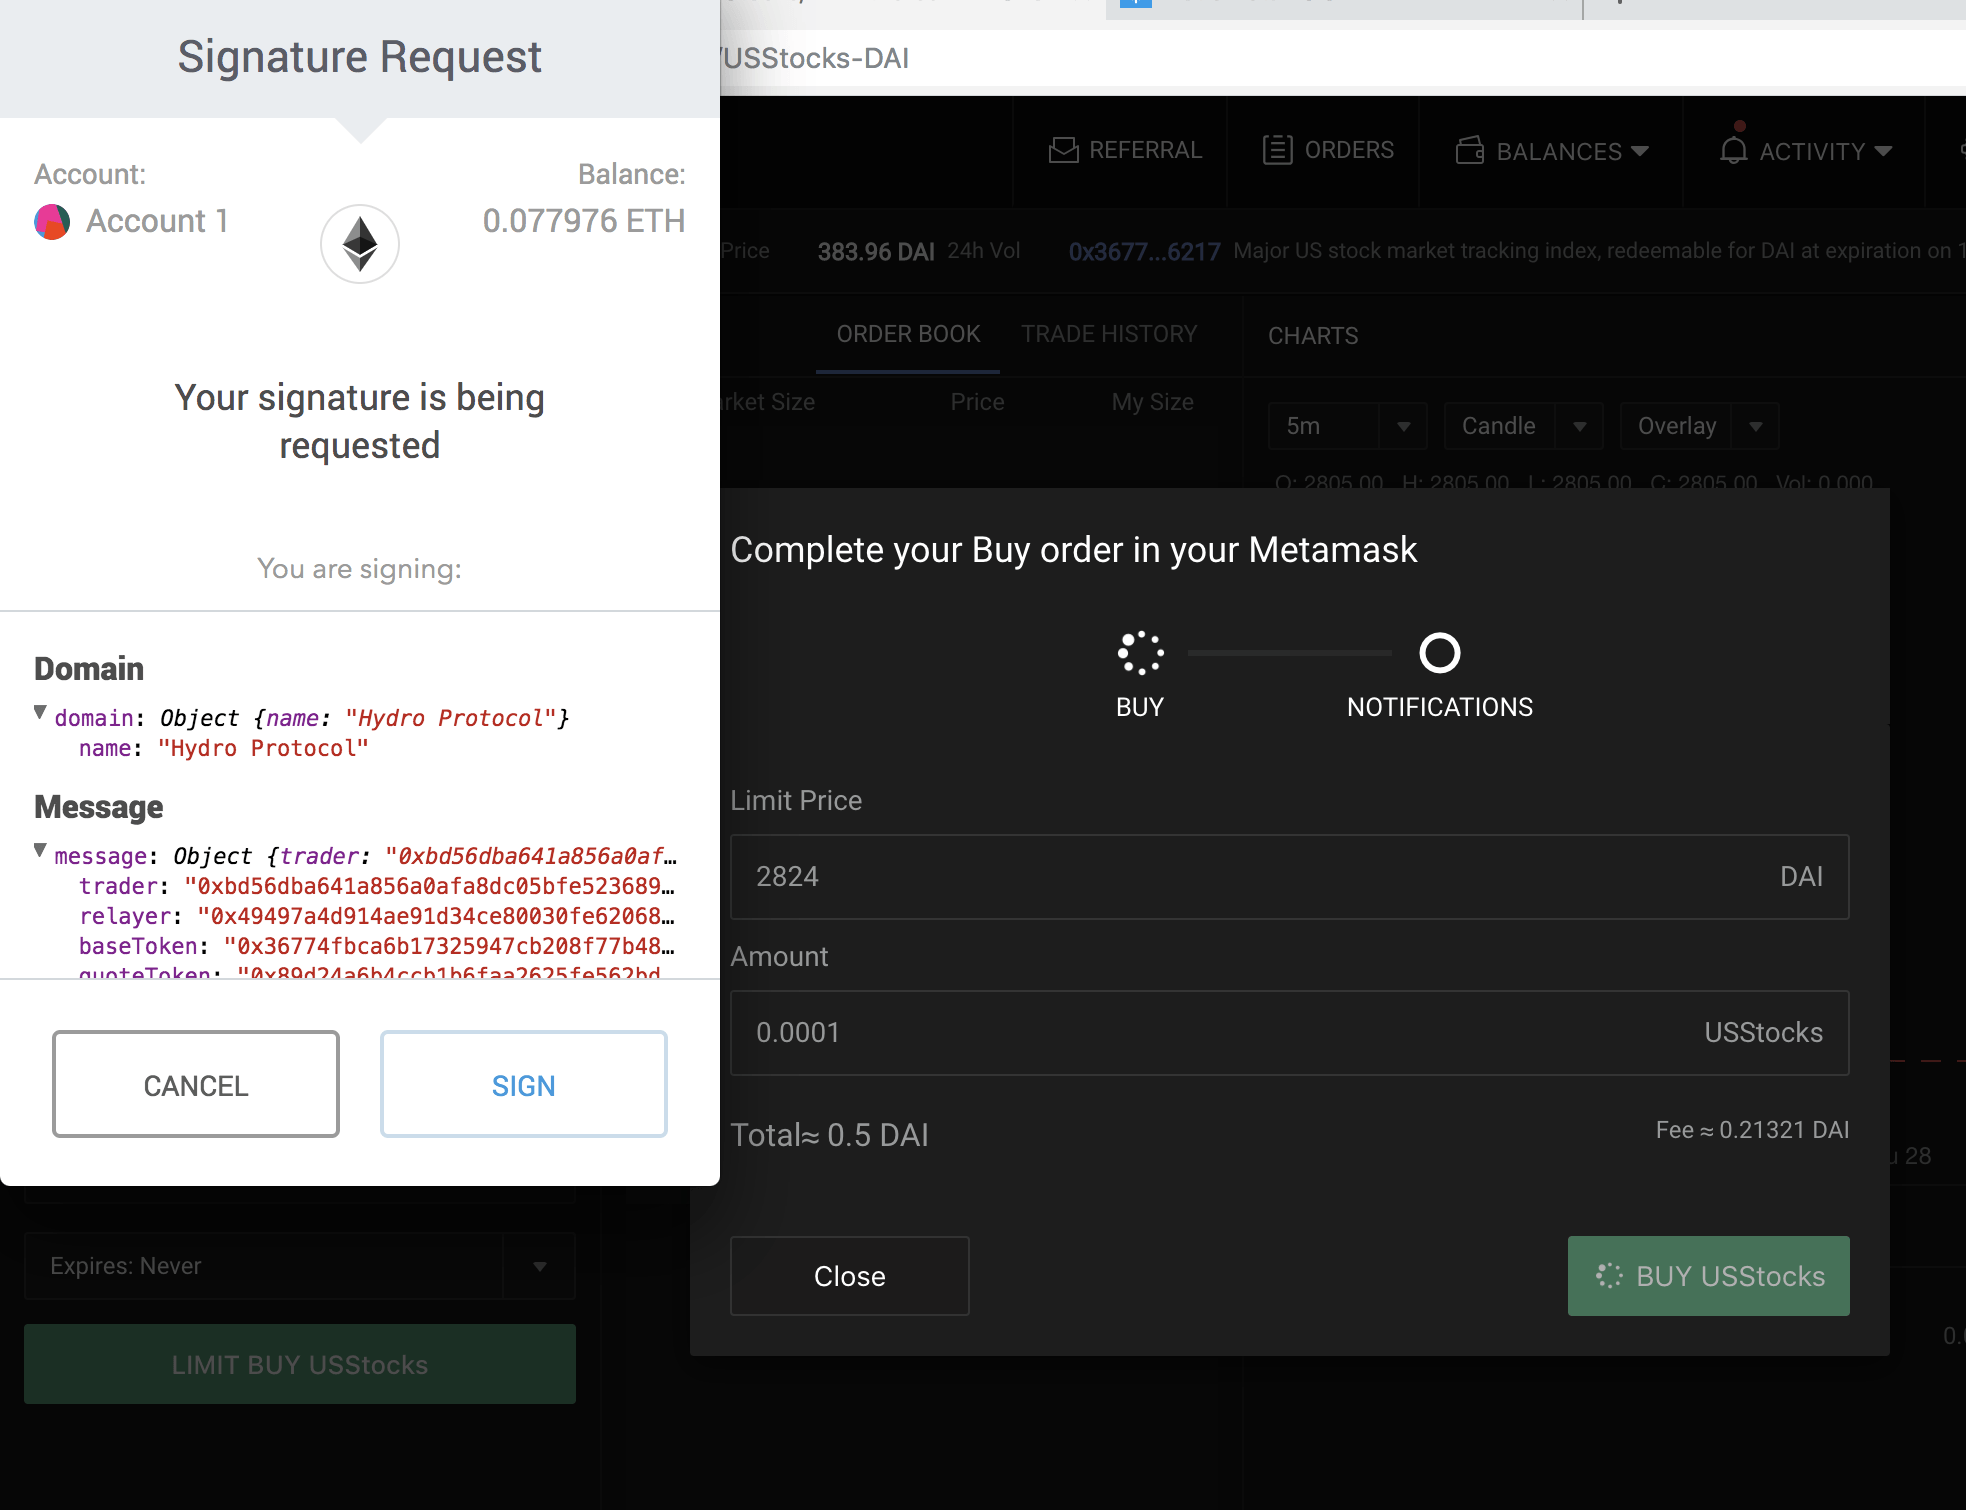Viewport: 1966px width, 1510px height.
Task: Click the Notifications step circle
Action: point(1440,653)
